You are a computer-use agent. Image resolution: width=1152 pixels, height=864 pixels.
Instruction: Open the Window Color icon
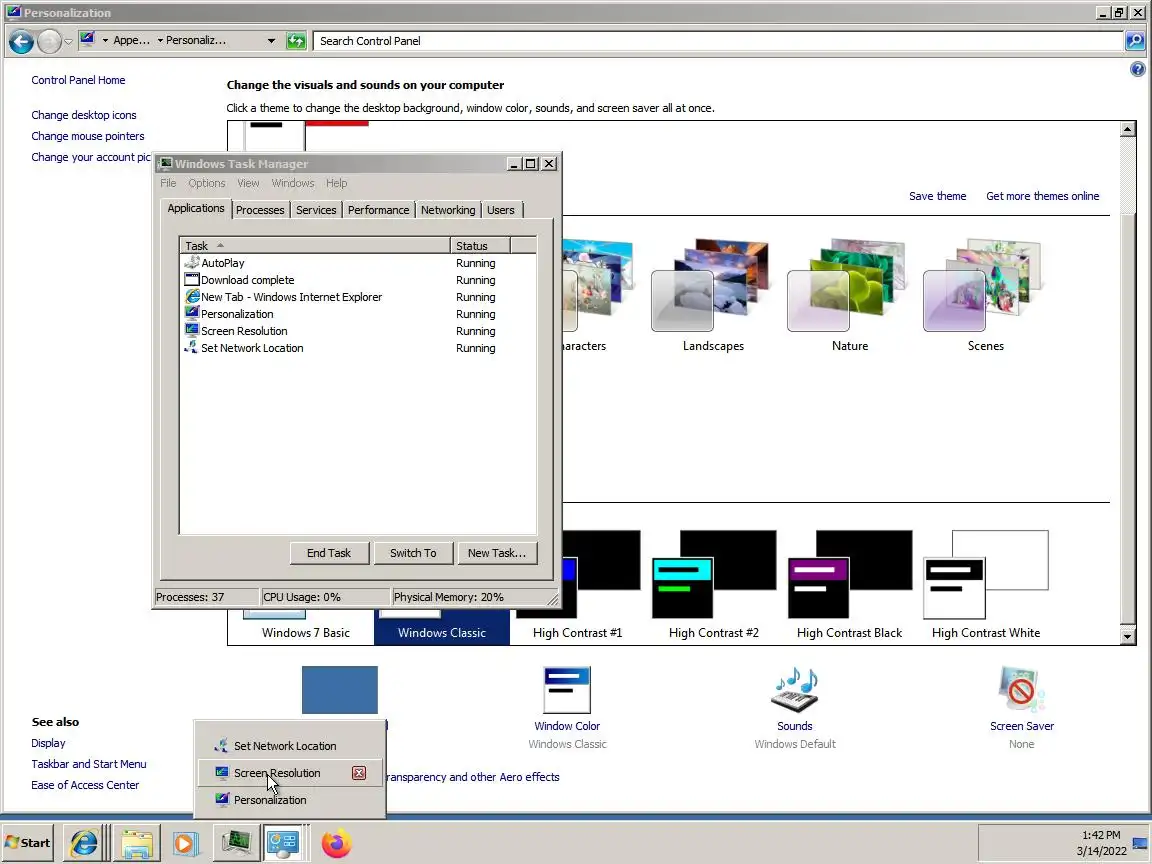coord(566,690)
